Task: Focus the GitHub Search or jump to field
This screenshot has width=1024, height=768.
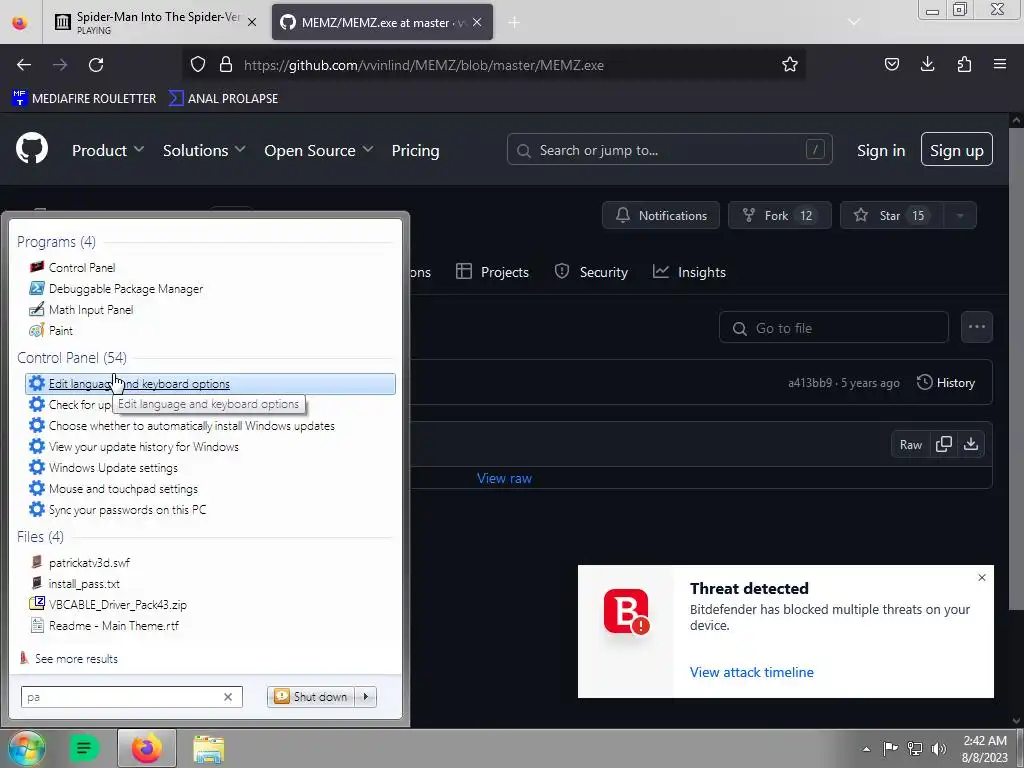Action: 669,150
